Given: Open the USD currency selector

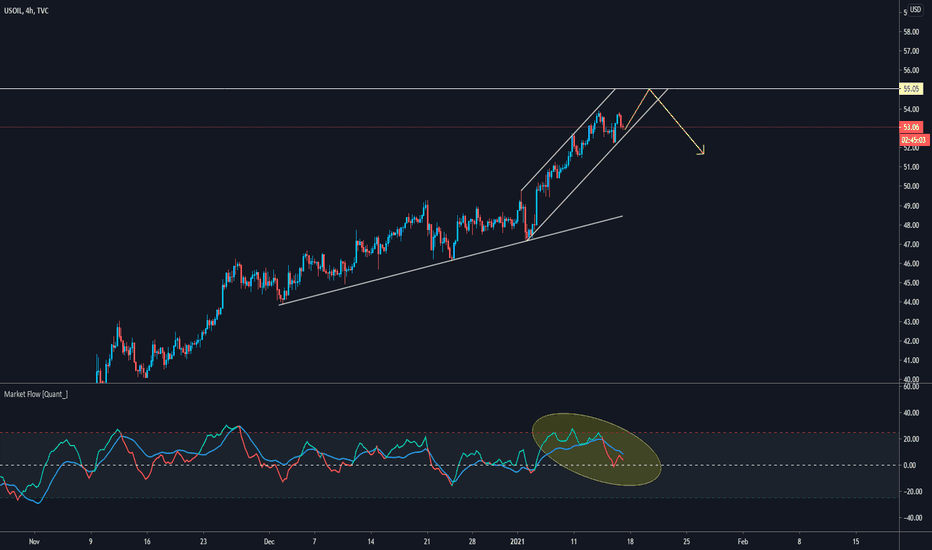Looking at the screenshot, I should 915,10.
